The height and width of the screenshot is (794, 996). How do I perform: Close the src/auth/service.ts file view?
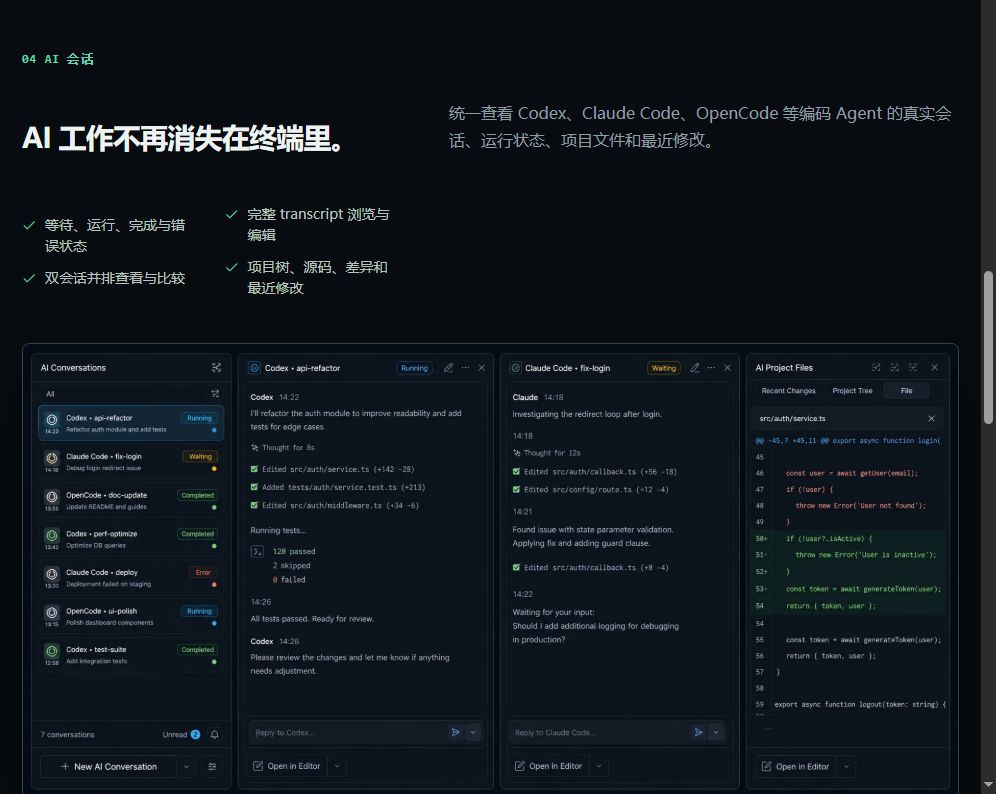tap(931, 419)
